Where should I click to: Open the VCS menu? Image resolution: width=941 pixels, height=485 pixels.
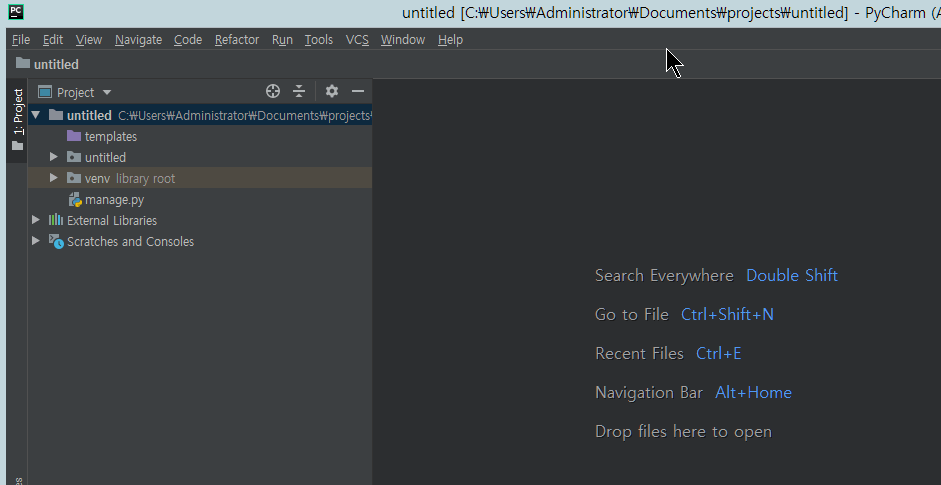point(357,40)
